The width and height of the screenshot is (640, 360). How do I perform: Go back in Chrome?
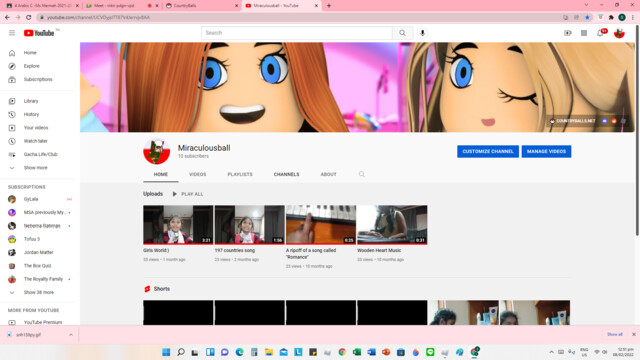pyautogui.click(x=7, y=18)
